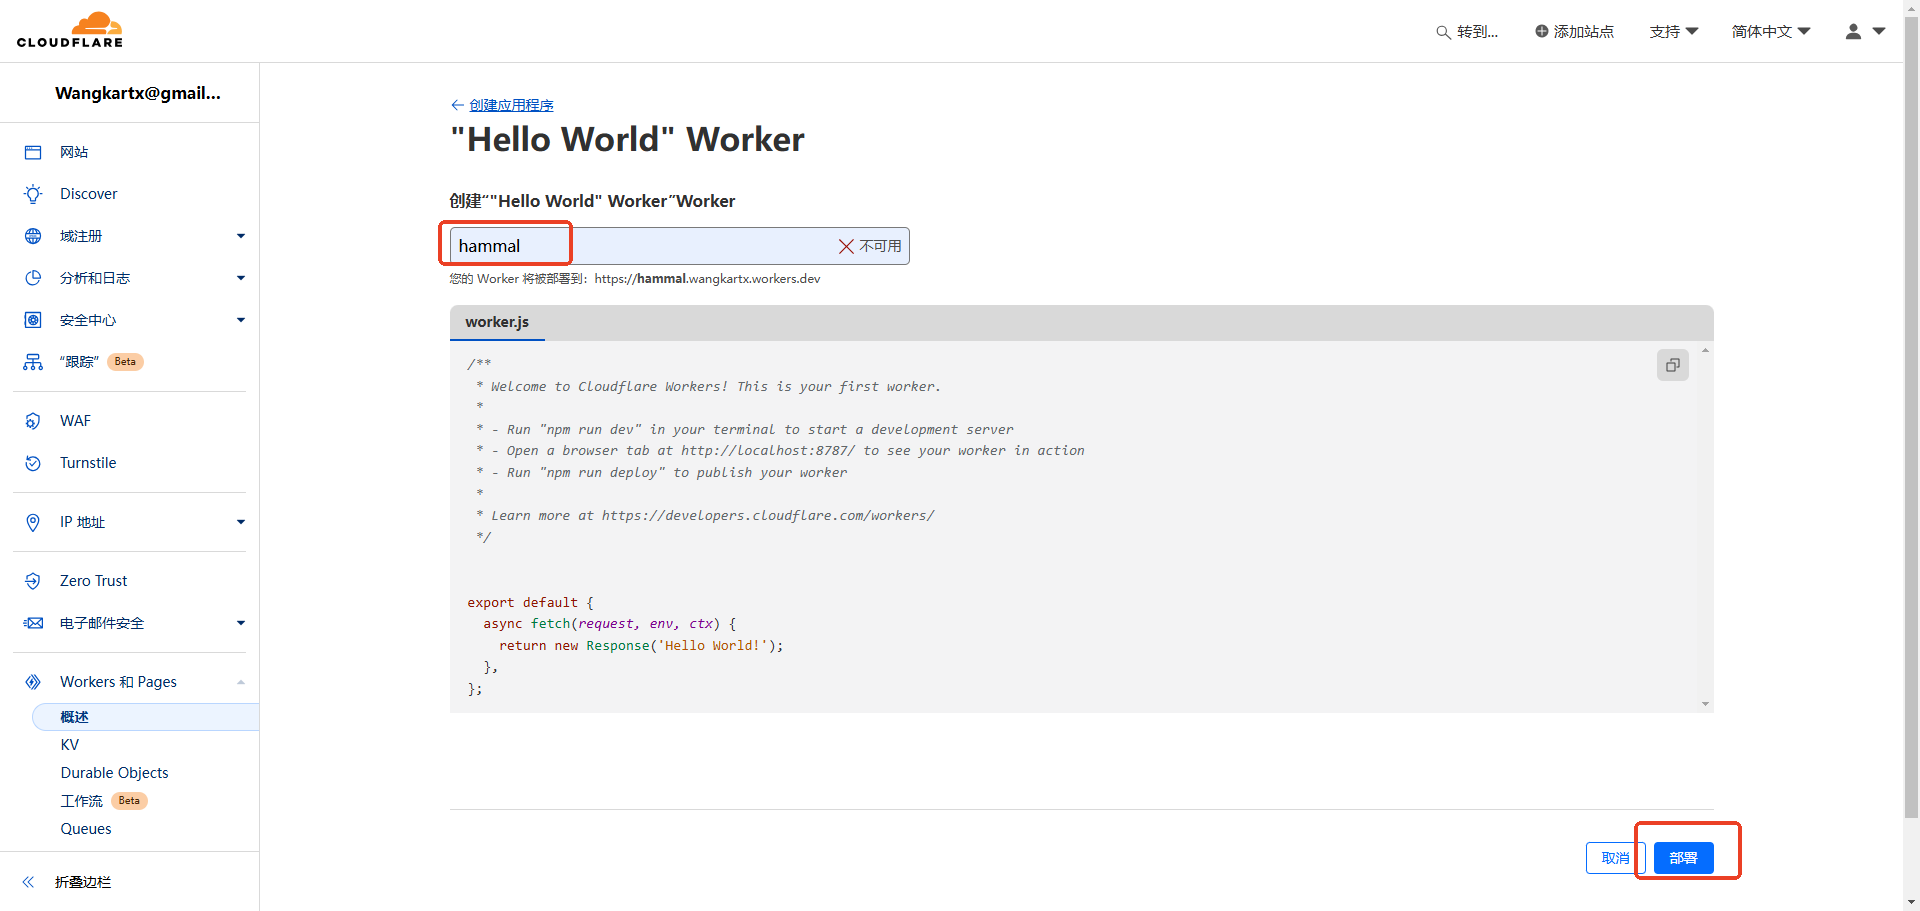Click the Turnstile icon in sidebar
The width and height of the screenshot is (1920, 911).
(x=33, y=463)
